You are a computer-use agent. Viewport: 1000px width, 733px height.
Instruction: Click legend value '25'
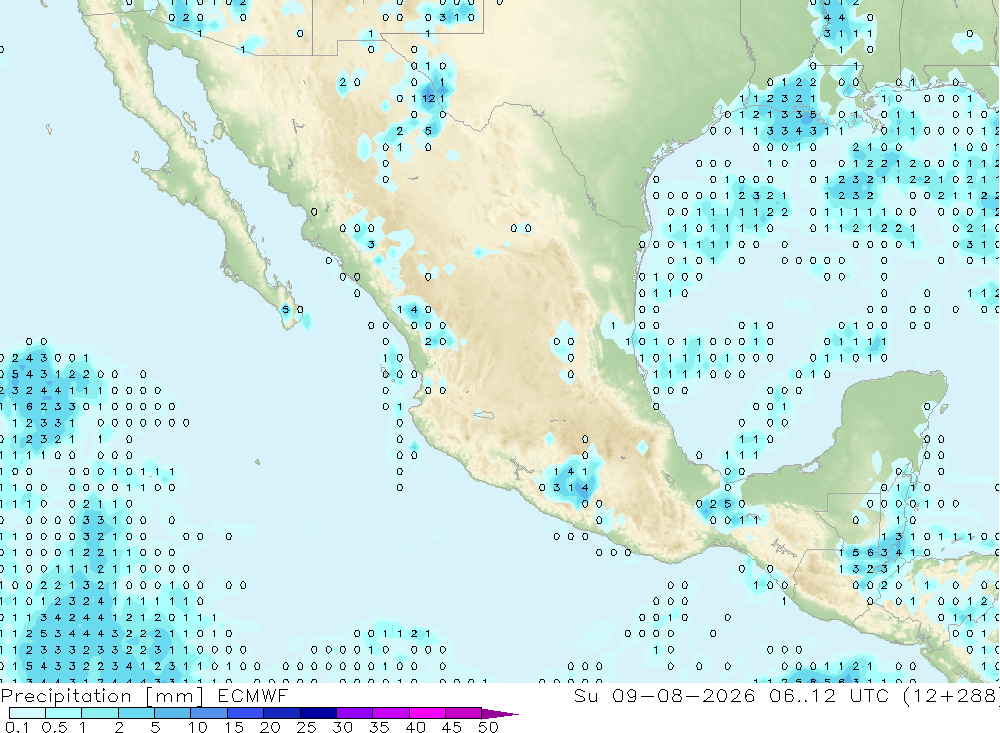[306, 727]
